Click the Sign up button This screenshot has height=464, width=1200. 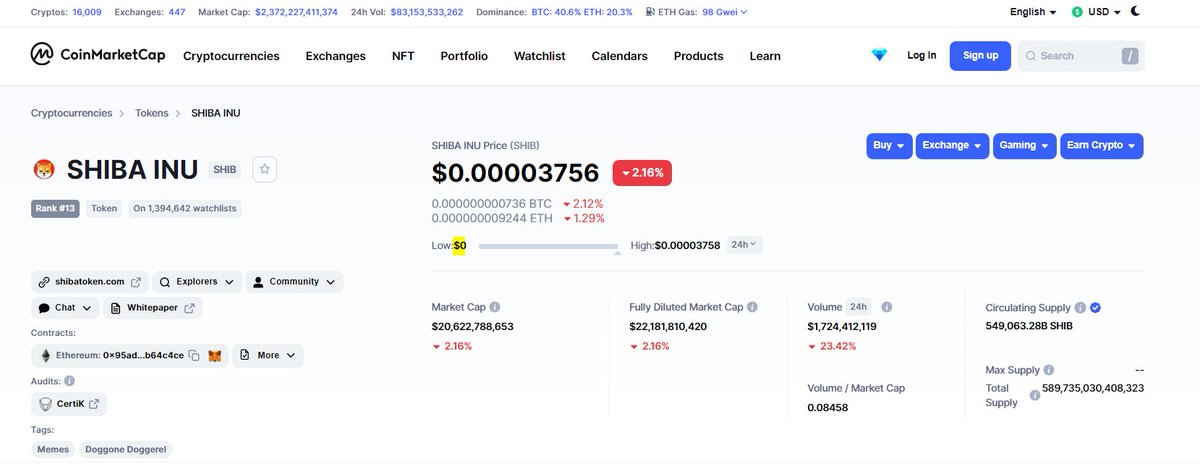click(x=980, y=55)
